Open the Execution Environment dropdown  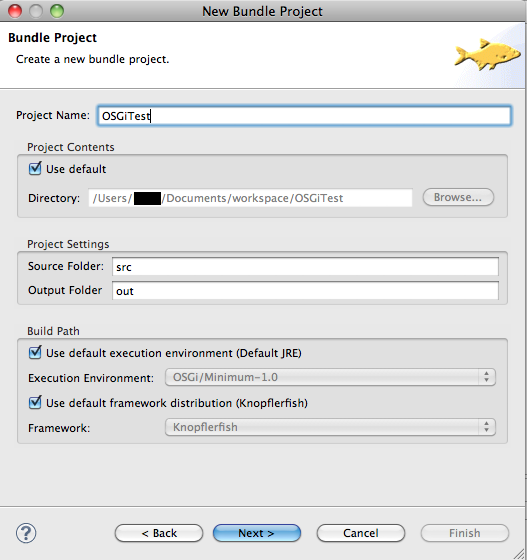coord(330,377)
